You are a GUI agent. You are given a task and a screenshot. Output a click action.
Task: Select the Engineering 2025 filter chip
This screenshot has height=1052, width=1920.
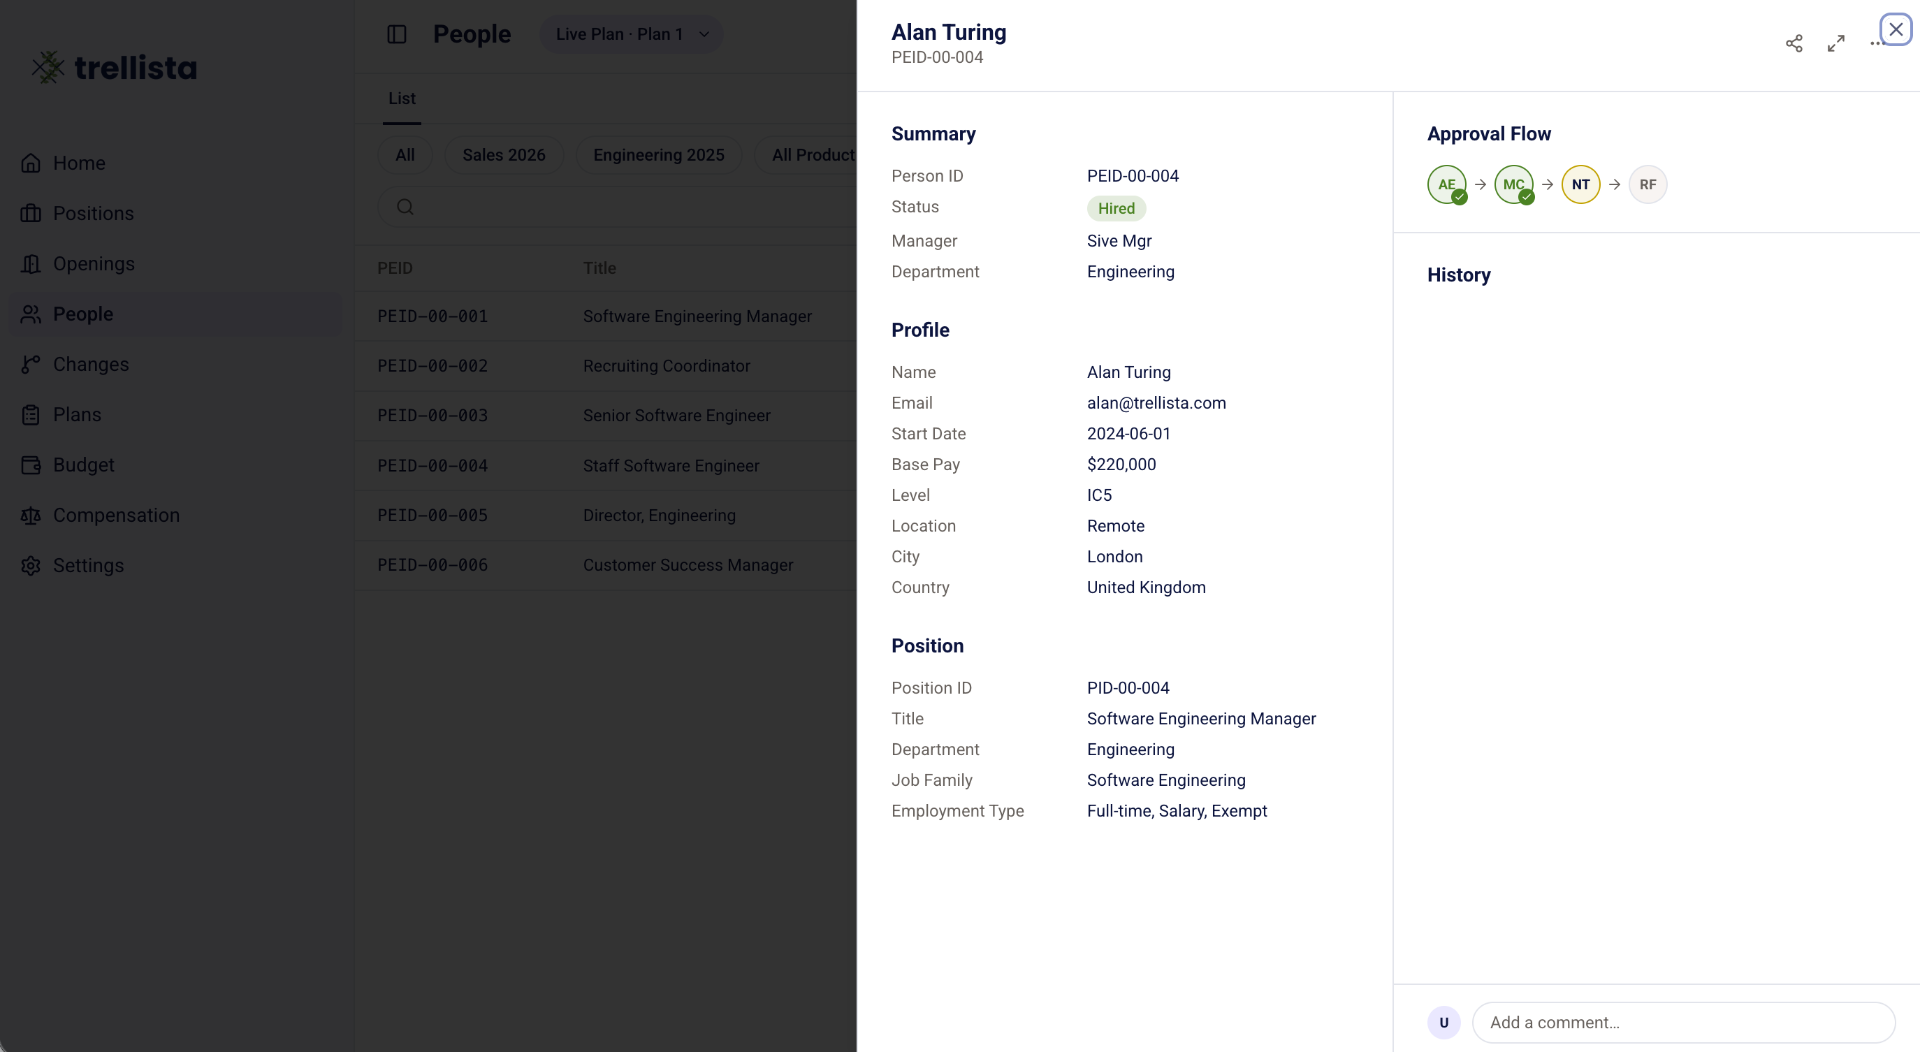659,155
